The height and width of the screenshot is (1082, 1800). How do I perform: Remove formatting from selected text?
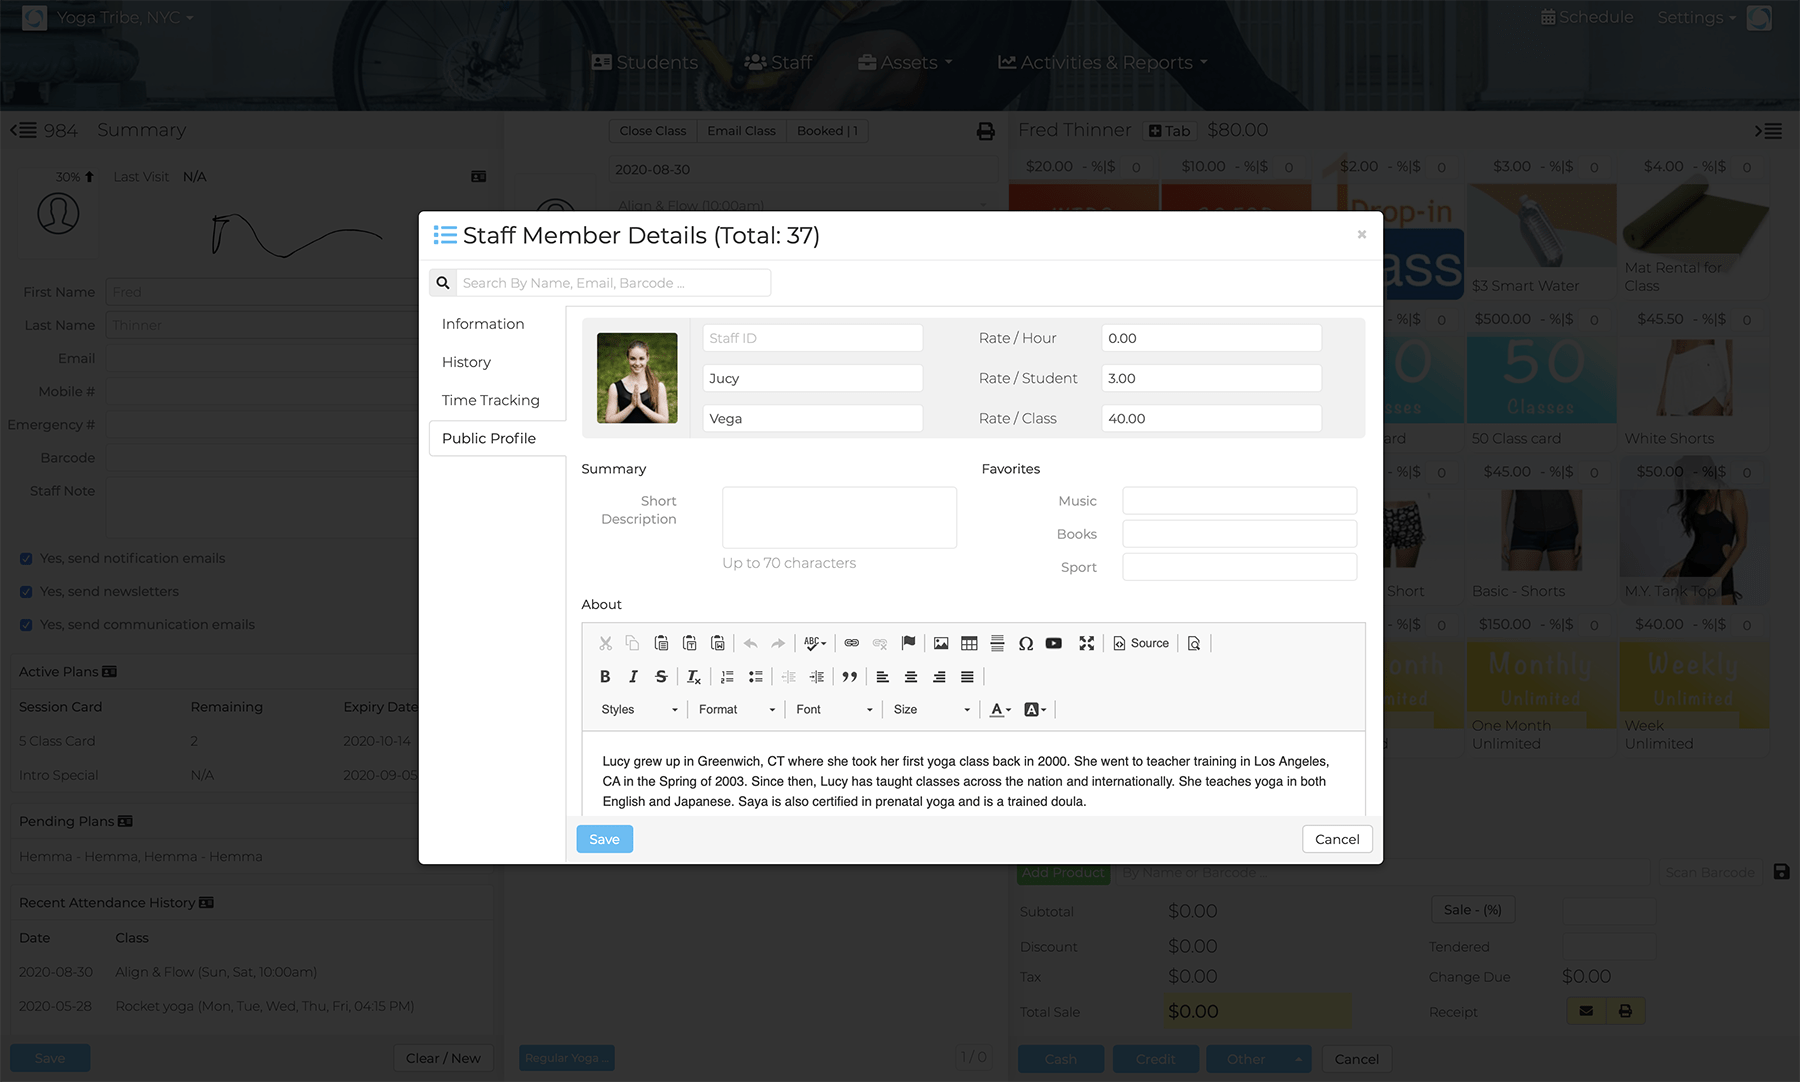(x=694, y=677)
